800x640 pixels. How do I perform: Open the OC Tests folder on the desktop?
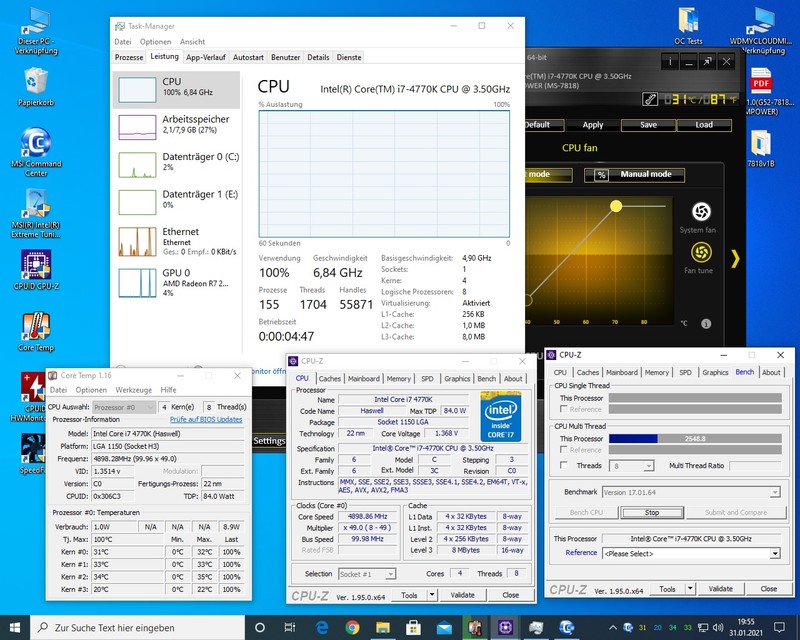688,26
